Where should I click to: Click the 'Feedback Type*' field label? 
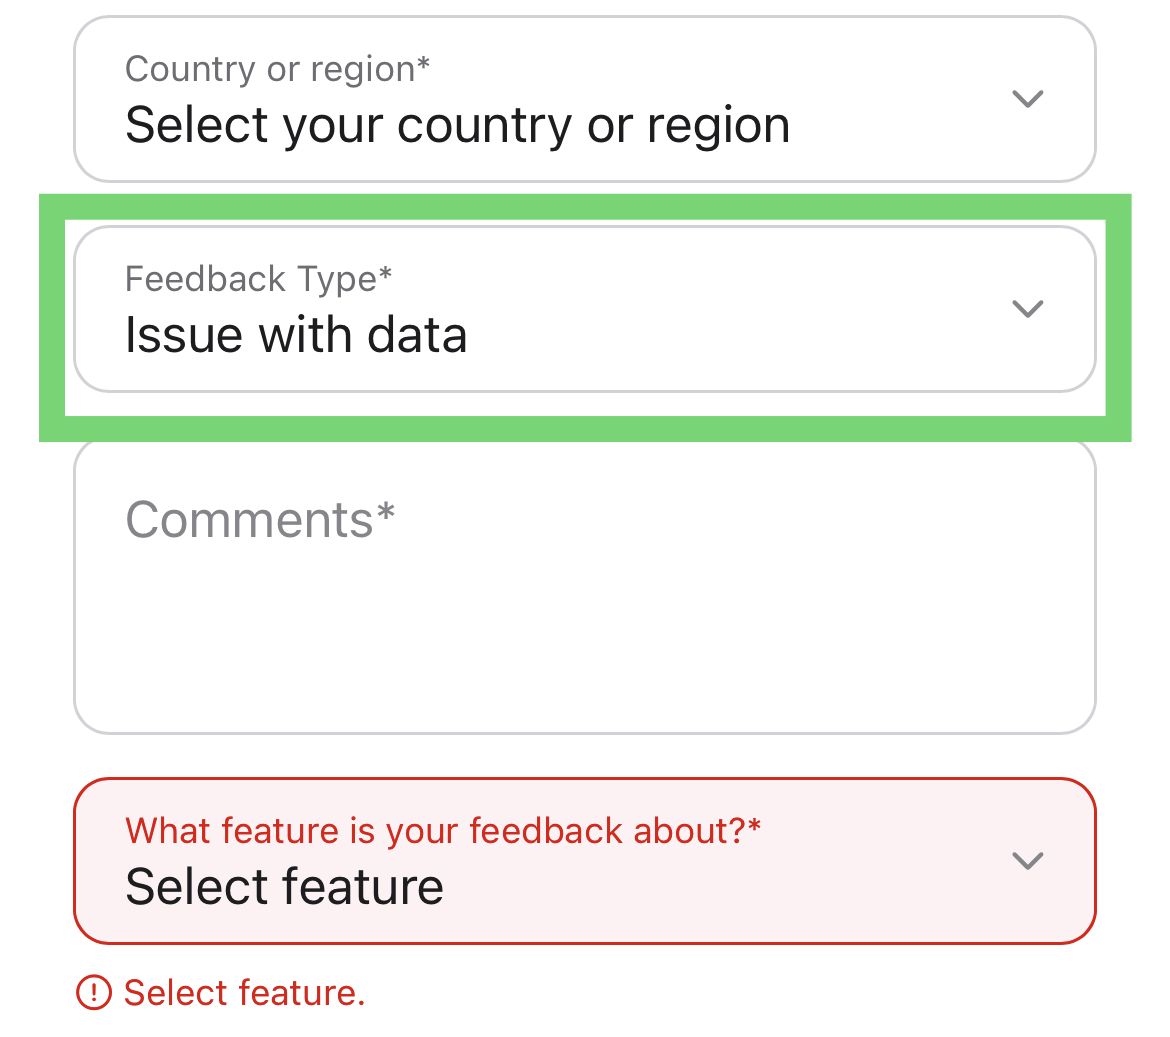tap(258, 279)
